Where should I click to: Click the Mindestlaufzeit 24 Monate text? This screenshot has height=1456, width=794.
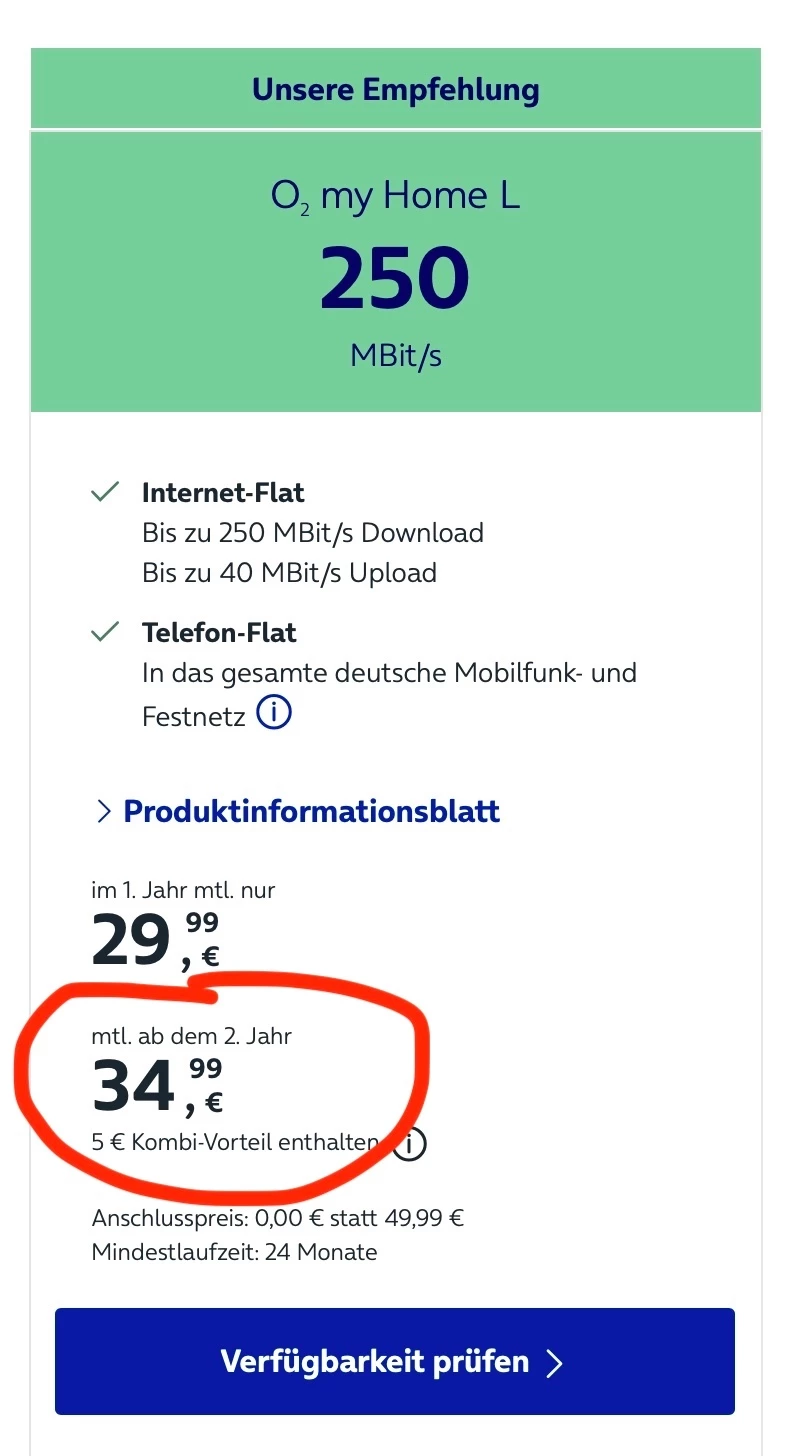234,1252
